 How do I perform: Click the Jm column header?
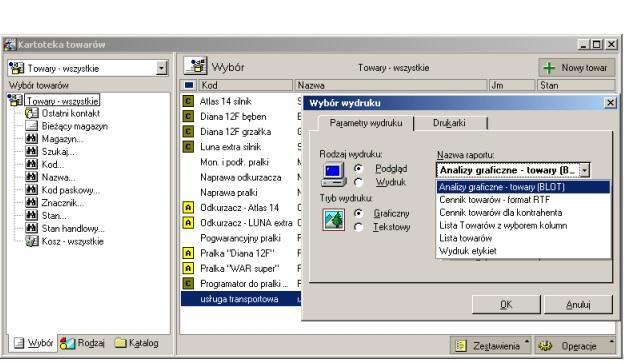512,85
